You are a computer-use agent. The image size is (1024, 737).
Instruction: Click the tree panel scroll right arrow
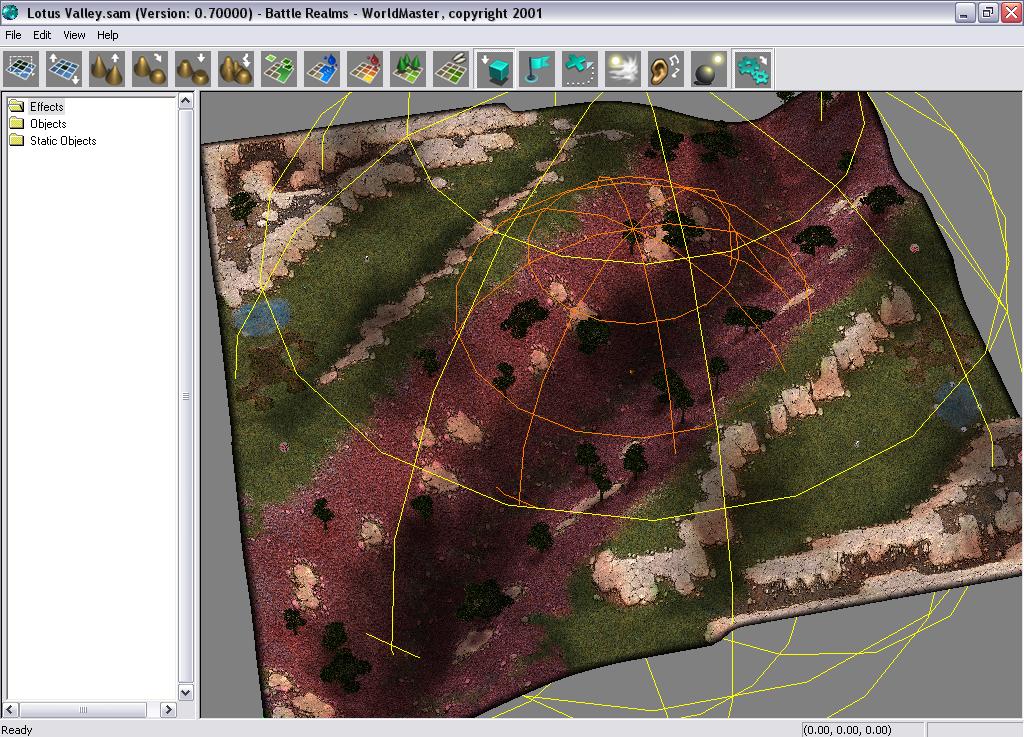click(x=168, y=709)
